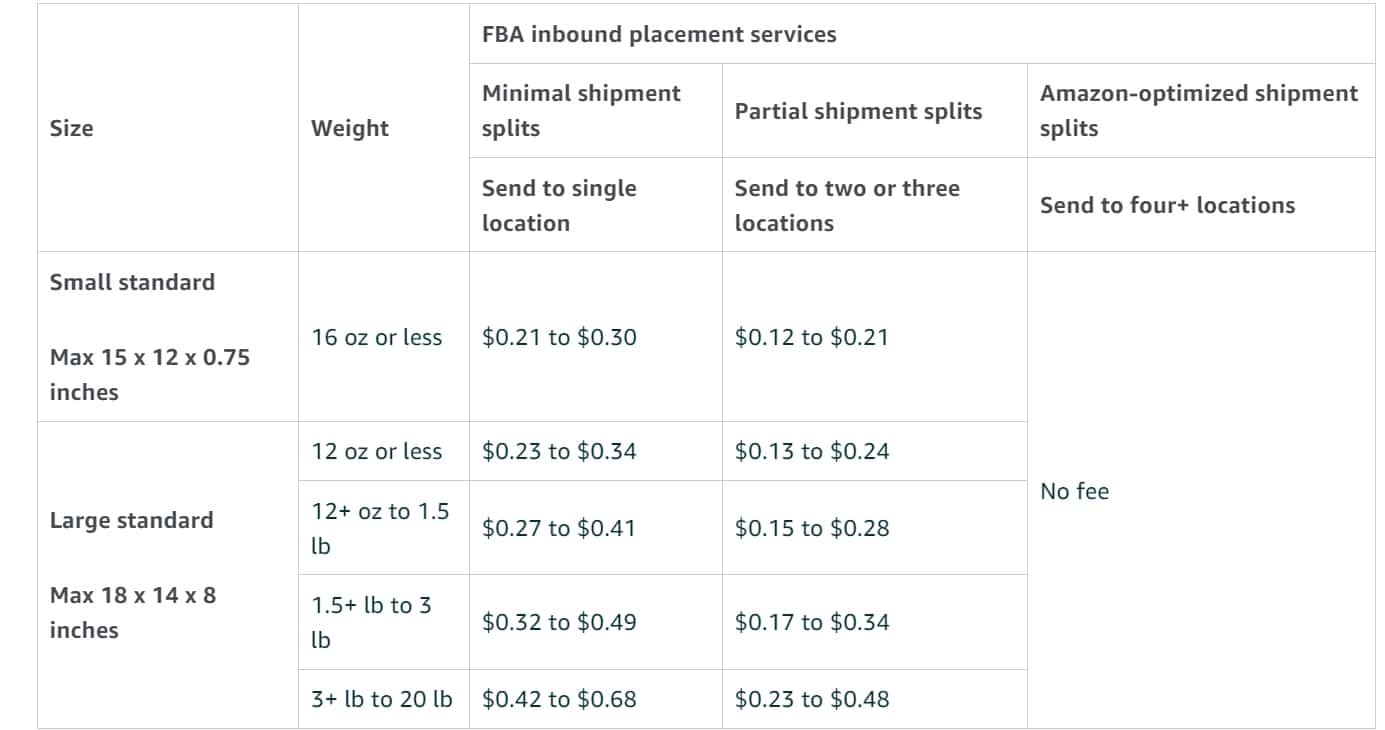Click Amazon-optimized shipment splits heading

pyautogui.click(x=1199, y=110)
